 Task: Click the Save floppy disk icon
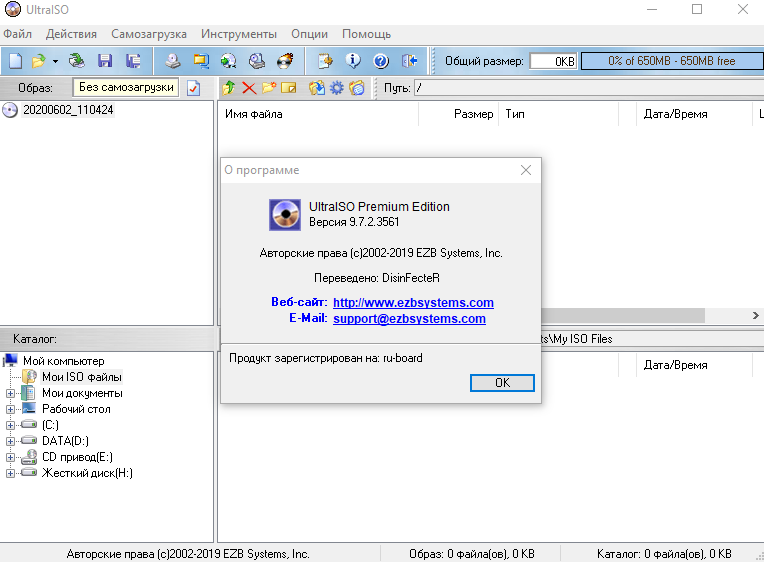[x=105, y=61]
